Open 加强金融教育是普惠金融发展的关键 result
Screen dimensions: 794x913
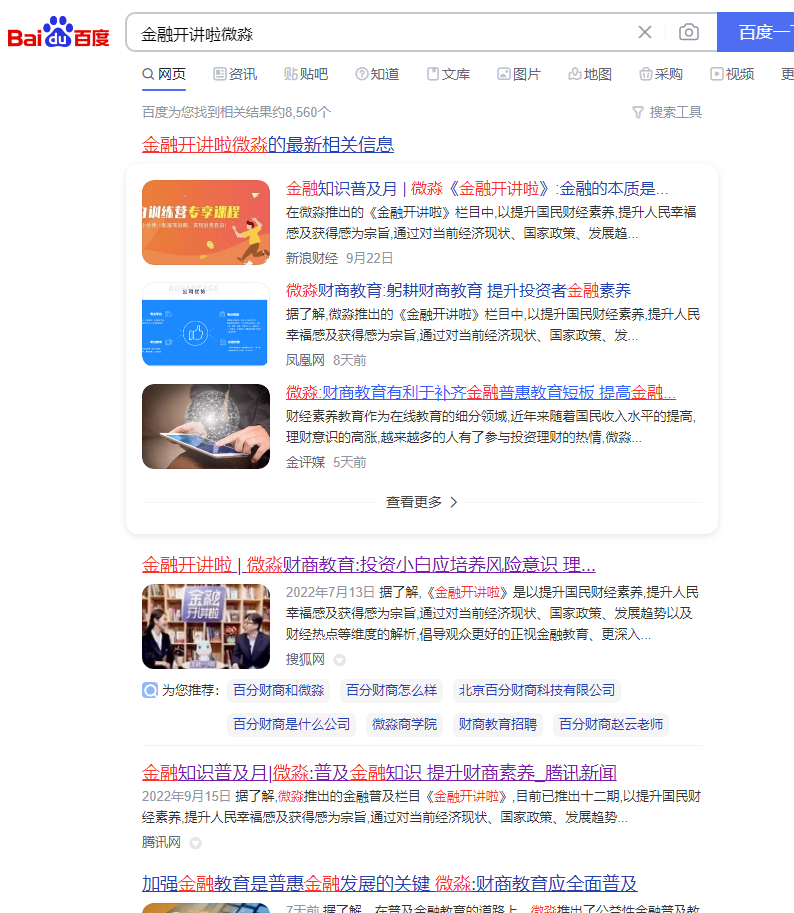(x=389, y=883)
